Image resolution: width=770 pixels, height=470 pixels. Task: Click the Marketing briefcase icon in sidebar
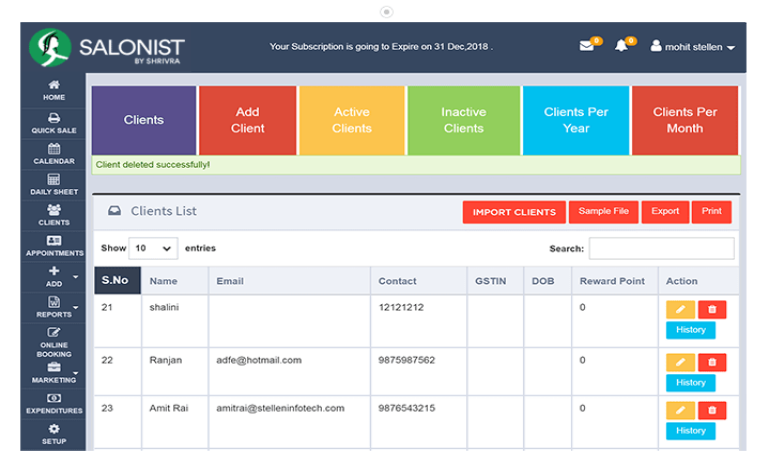[54, 367]
